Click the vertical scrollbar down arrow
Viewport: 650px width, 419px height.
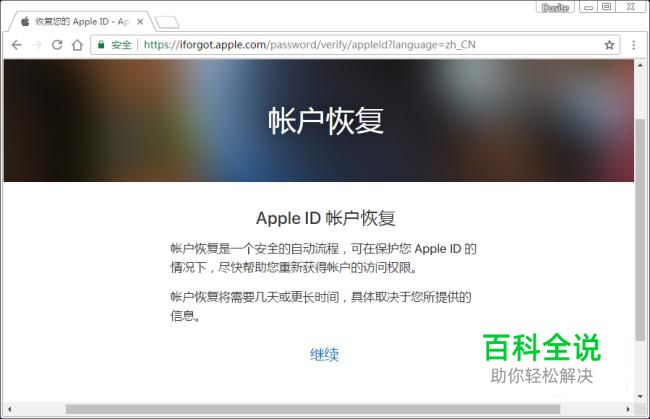click(640, 396)
